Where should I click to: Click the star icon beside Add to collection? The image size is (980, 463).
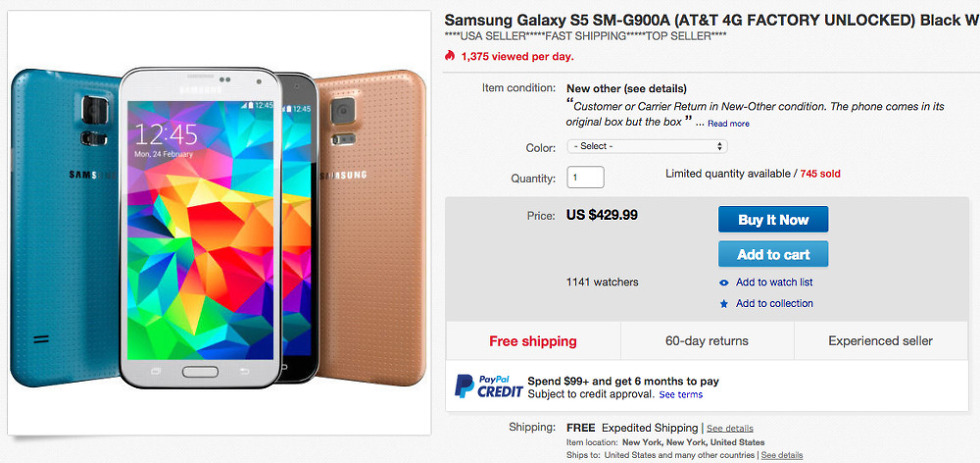click(x=724, y=304)
